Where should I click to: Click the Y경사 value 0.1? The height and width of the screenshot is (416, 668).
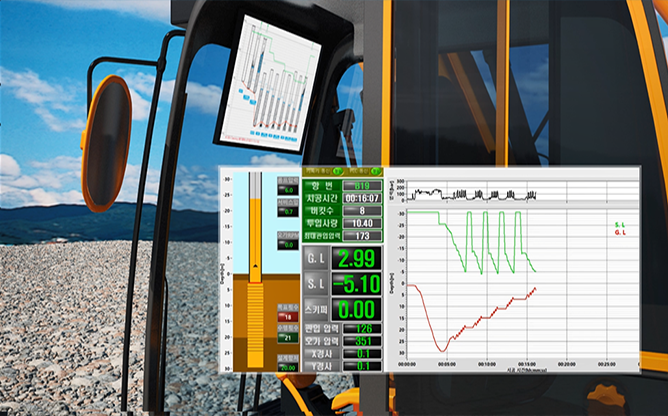(363, 366)
